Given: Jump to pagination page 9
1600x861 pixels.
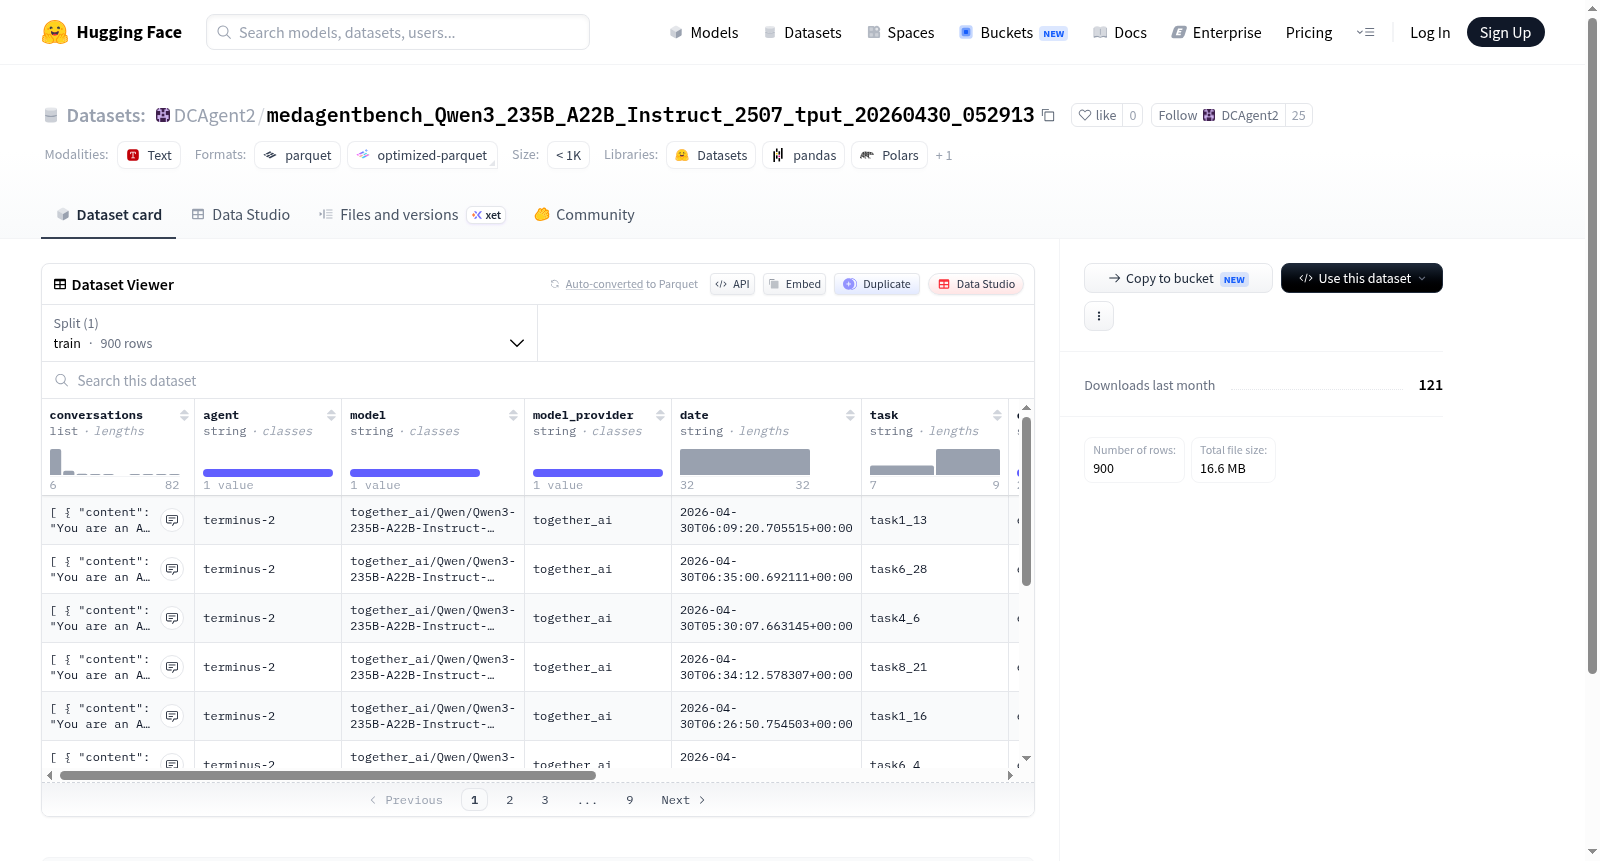Looking at the screenshot, I should (630, 800).
